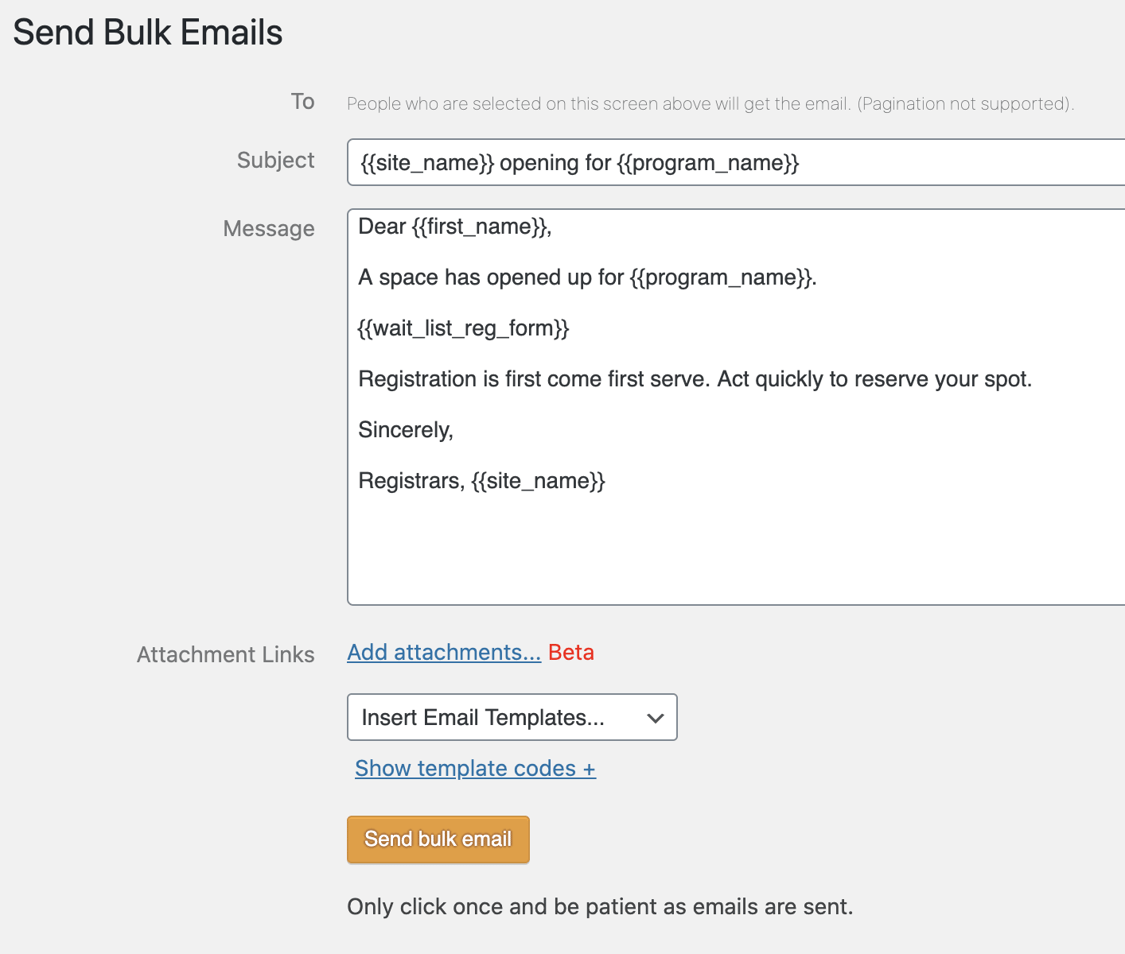Click the dropdown chevron next to Insert Email Templates
This screenshot has width=1125, height=954.
(655, 717)
